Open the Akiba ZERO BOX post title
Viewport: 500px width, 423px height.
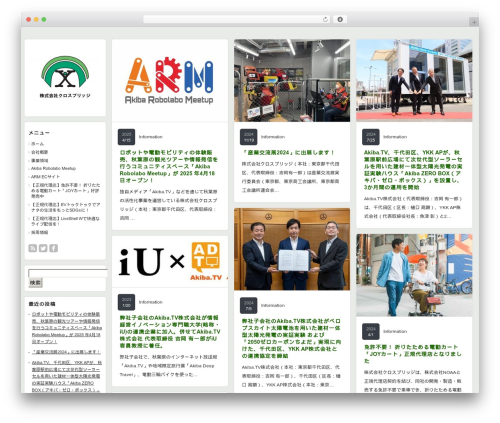point(413,170)
